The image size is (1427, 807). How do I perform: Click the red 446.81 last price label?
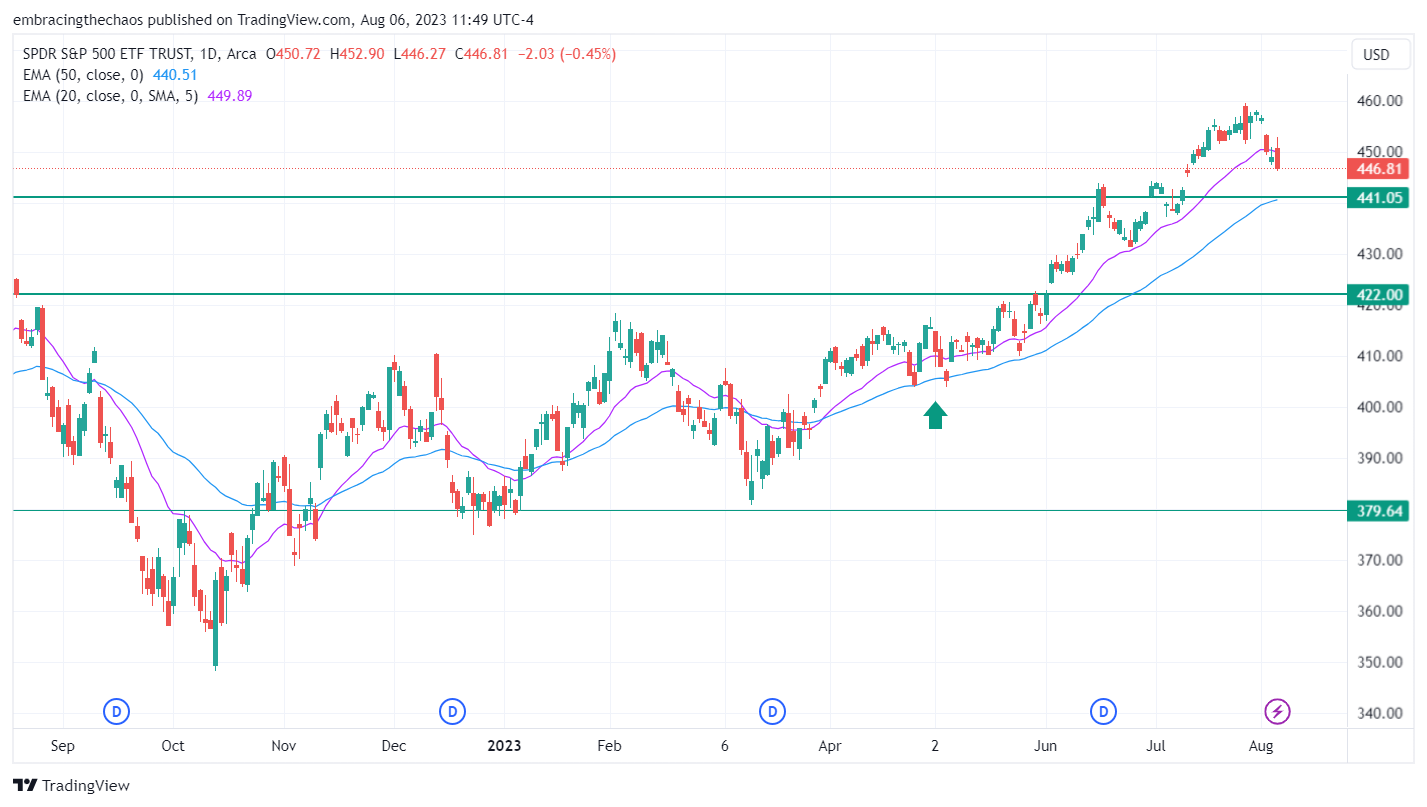point(1378,169)
